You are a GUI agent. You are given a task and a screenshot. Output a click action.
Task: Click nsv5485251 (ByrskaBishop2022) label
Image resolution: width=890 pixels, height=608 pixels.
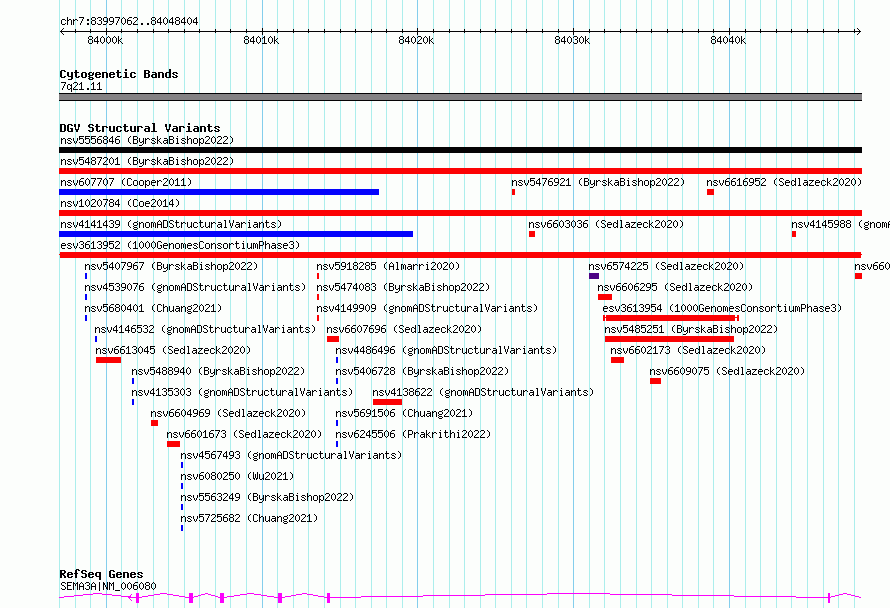(x=691, y=329)
